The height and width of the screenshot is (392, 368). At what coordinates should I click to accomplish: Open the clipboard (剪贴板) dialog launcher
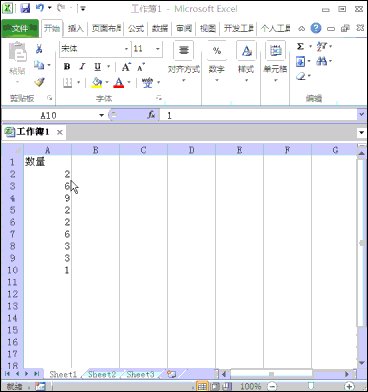pyautogui.click(x=50, y=98)
